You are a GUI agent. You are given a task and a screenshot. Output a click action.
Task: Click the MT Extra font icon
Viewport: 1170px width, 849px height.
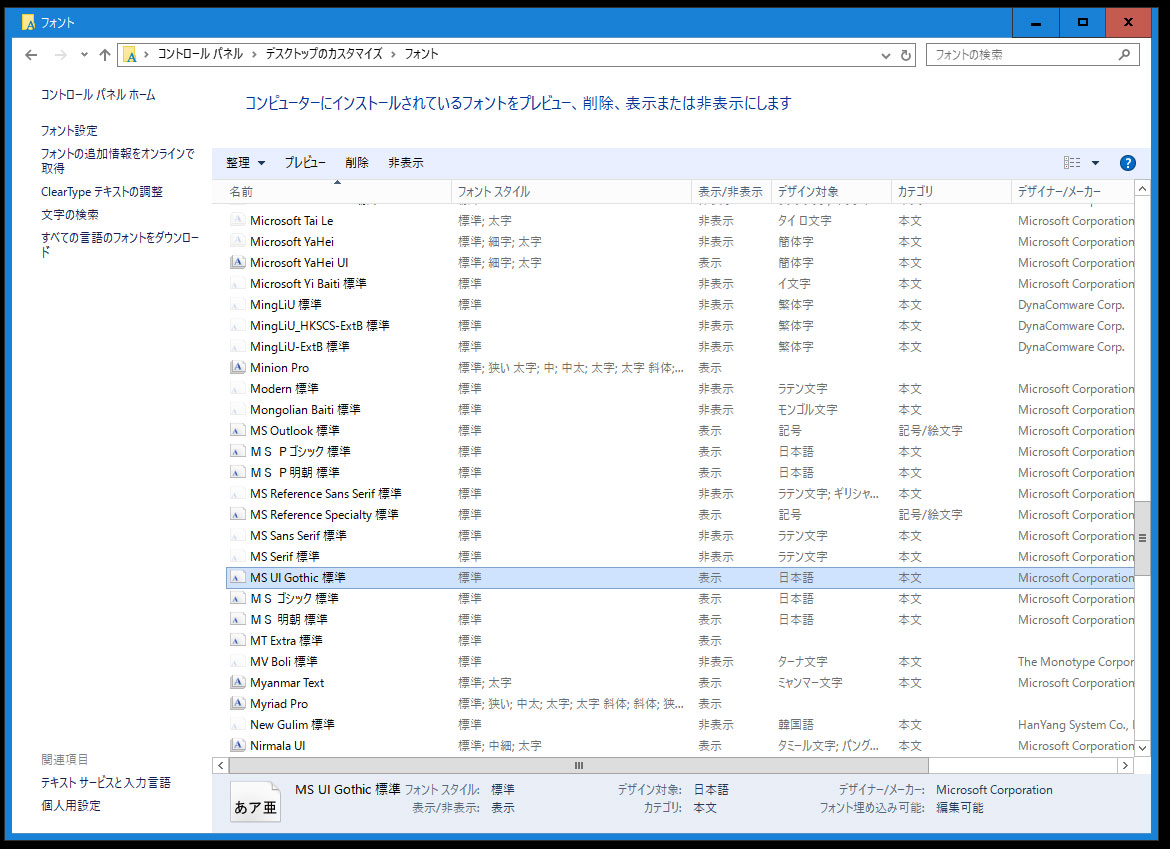[x=237, y=640]
